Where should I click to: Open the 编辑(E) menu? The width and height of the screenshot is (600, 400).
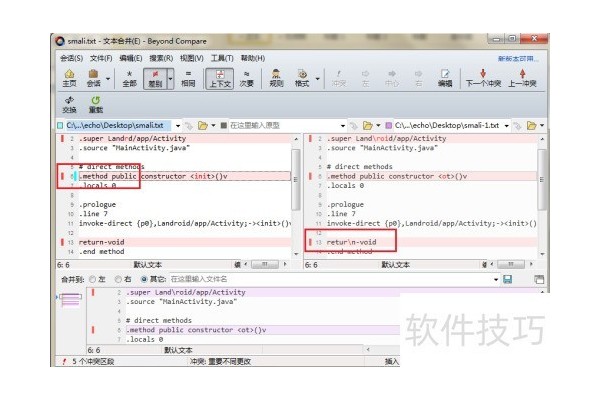(x=130, y=58)
